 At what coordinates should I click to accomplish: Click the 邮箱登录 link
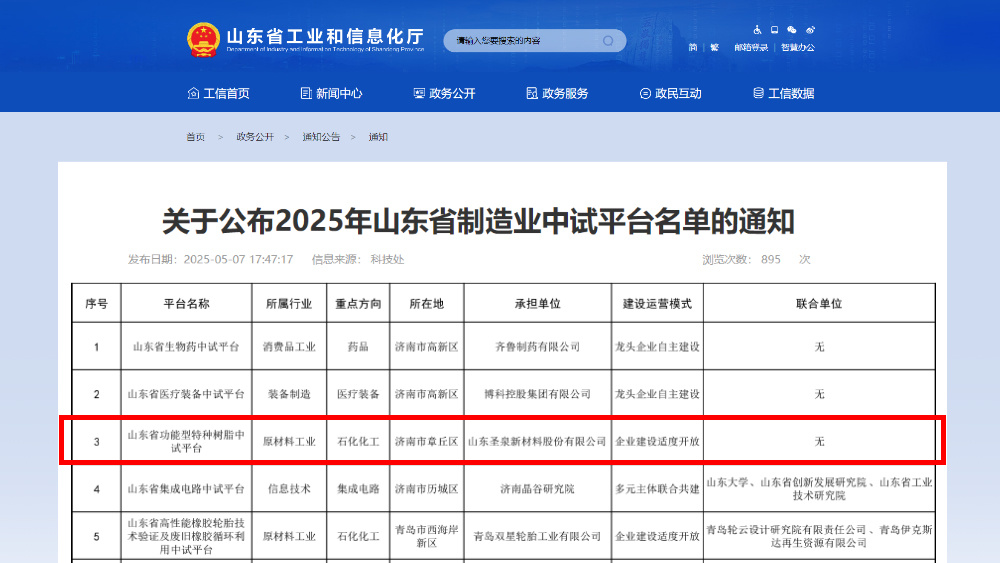point(751,48)
